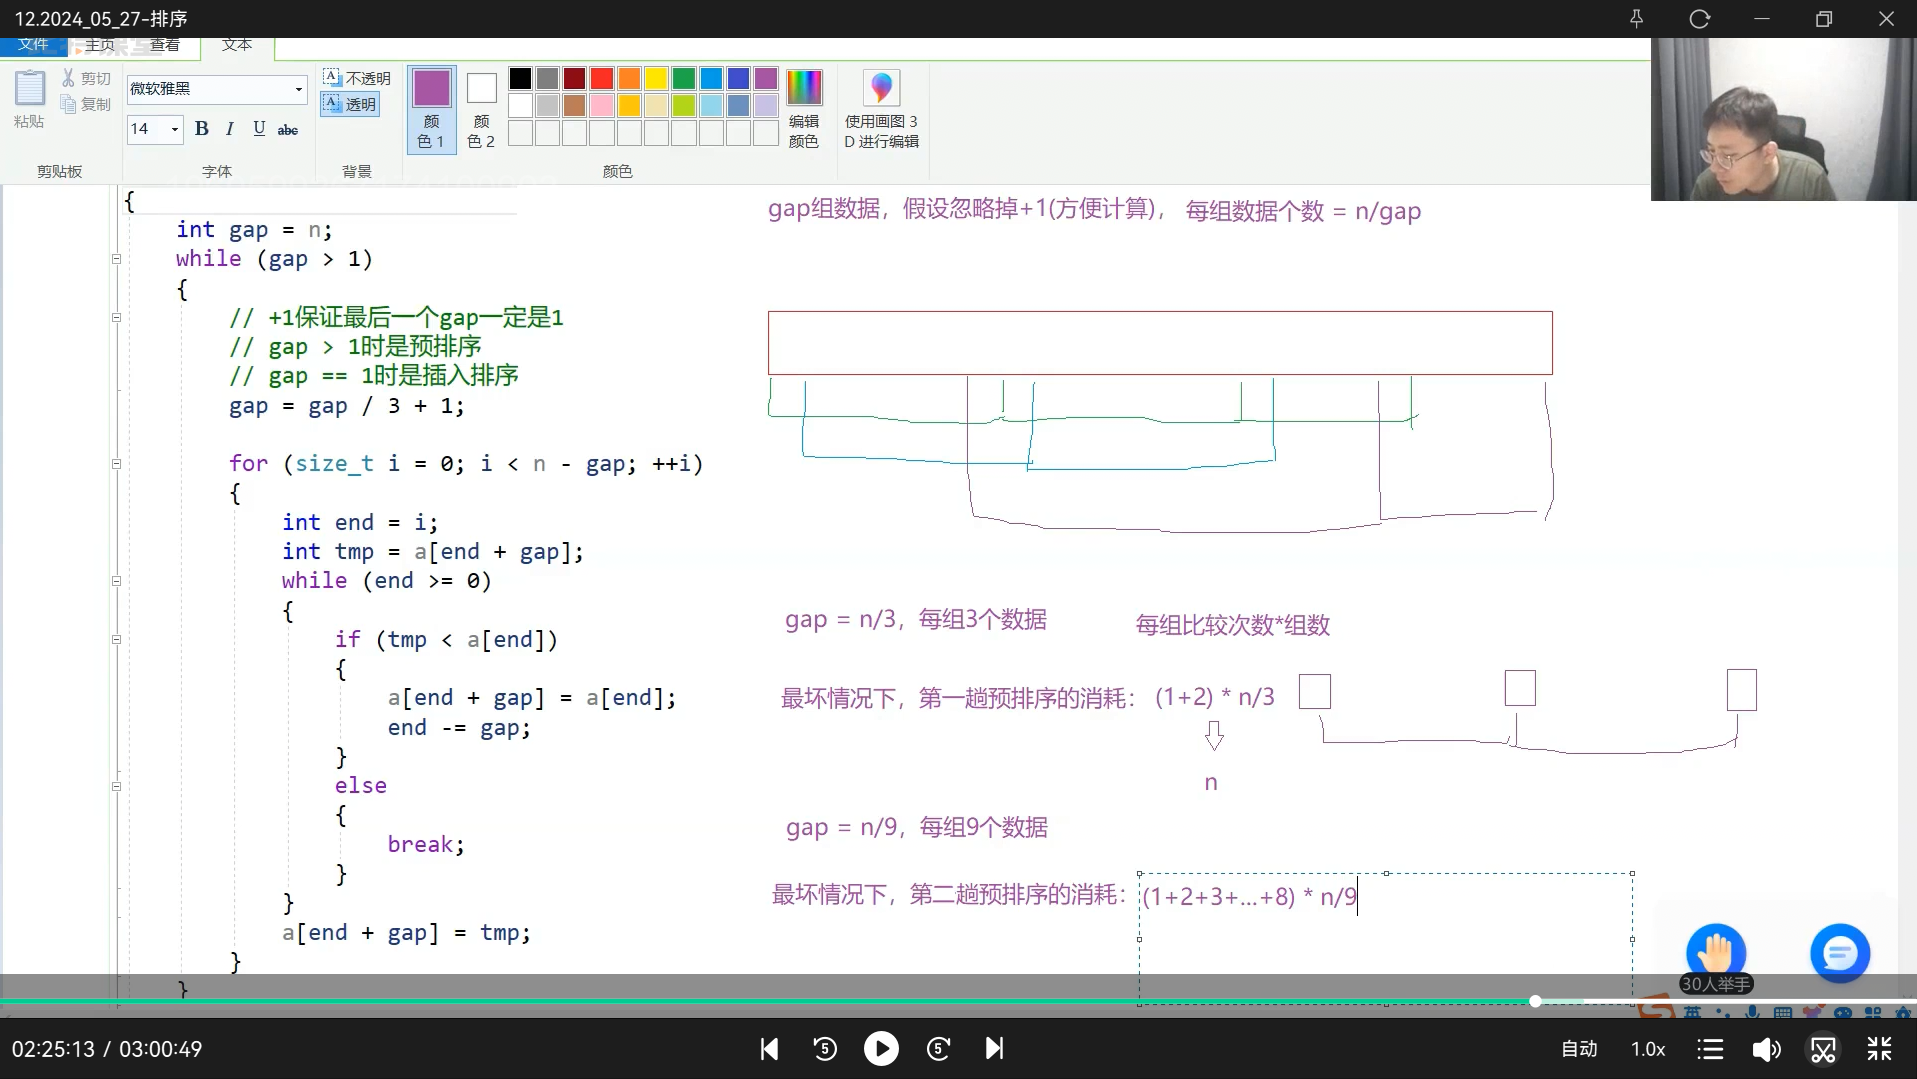Toggle underline text formatting
Image resolution: width=1917 pixels, height=1079 pixels.
[259, 128]
